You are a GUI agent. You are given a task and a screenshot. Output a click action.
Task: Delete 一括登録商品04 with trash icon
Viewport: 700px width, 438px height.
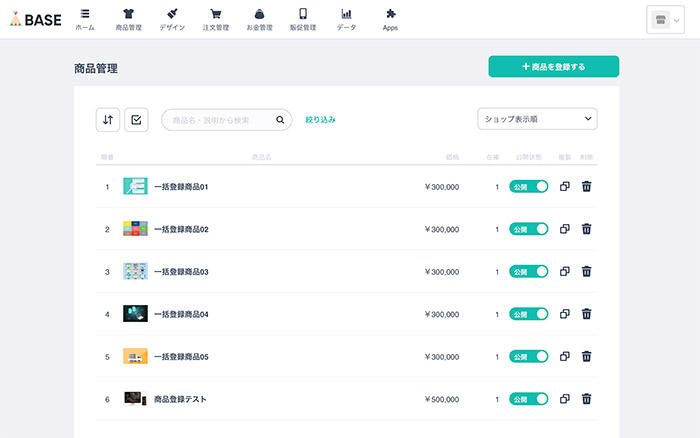(587, 313)
